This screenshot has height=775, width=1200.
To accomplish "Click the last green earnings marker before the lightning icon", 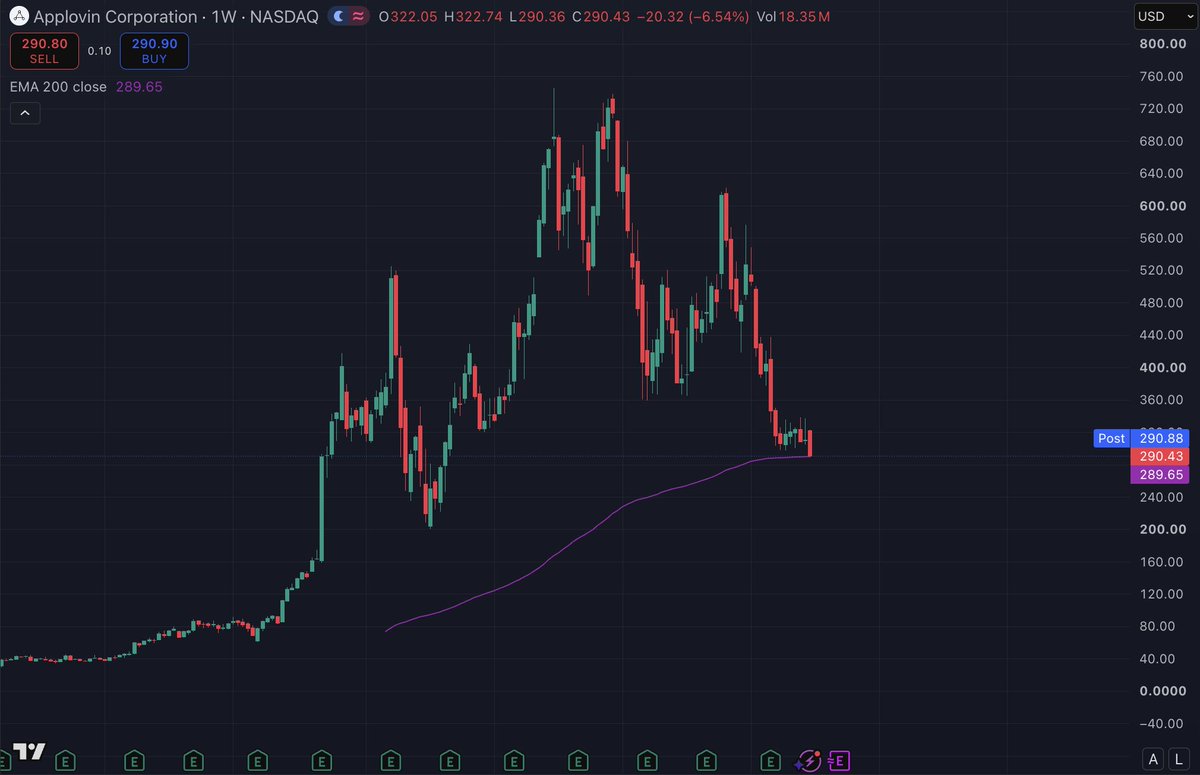I will [771, 761].
